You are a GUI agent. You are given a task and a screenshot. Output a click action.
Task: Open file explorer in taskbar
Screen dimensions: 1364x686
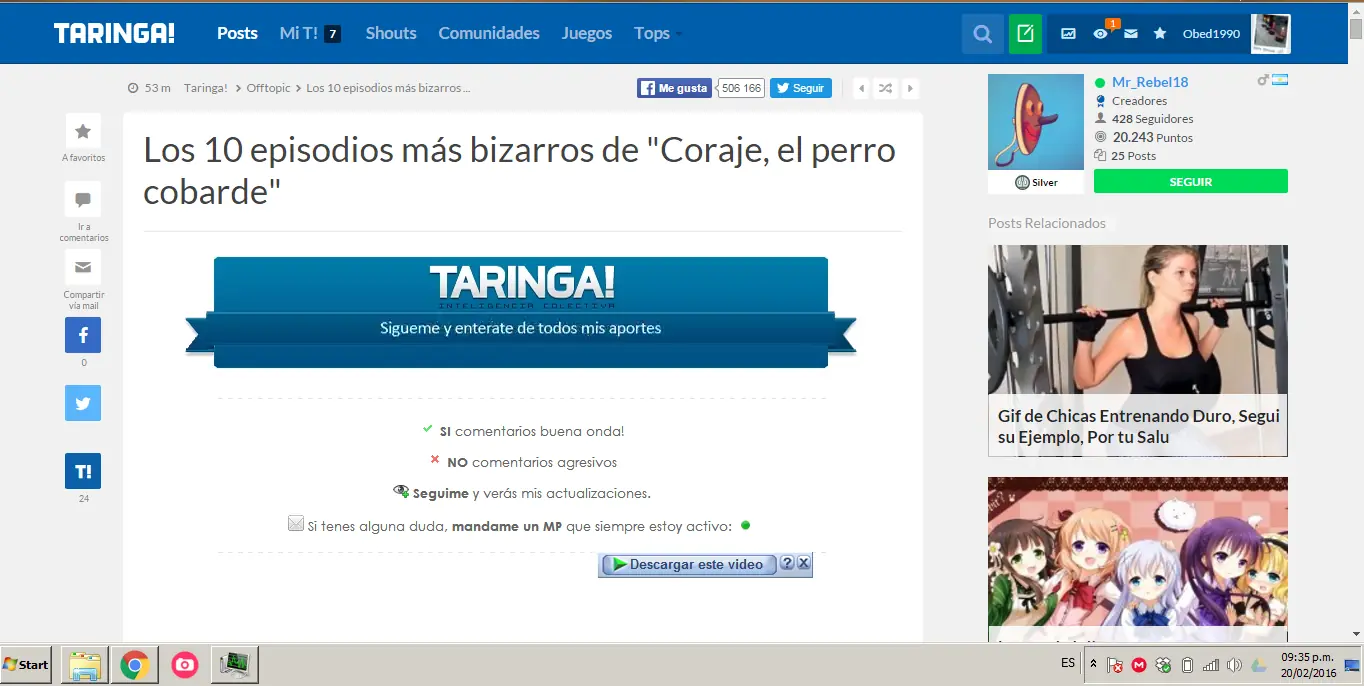click(x=85, y=665)
